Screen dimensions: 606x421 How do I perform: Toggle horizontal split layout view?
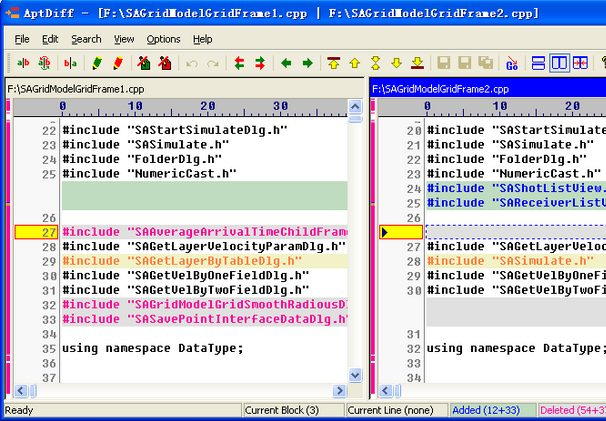pos(539,63)
